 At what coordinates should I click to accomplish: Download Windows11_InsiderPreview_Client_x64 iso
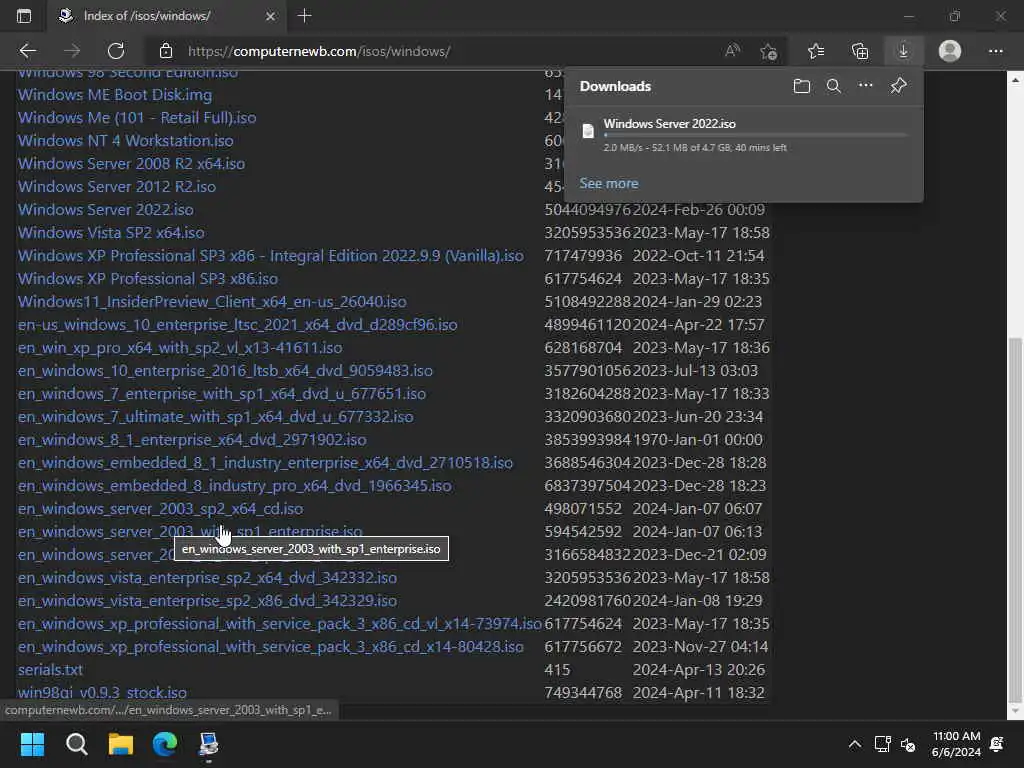point(212,301)
